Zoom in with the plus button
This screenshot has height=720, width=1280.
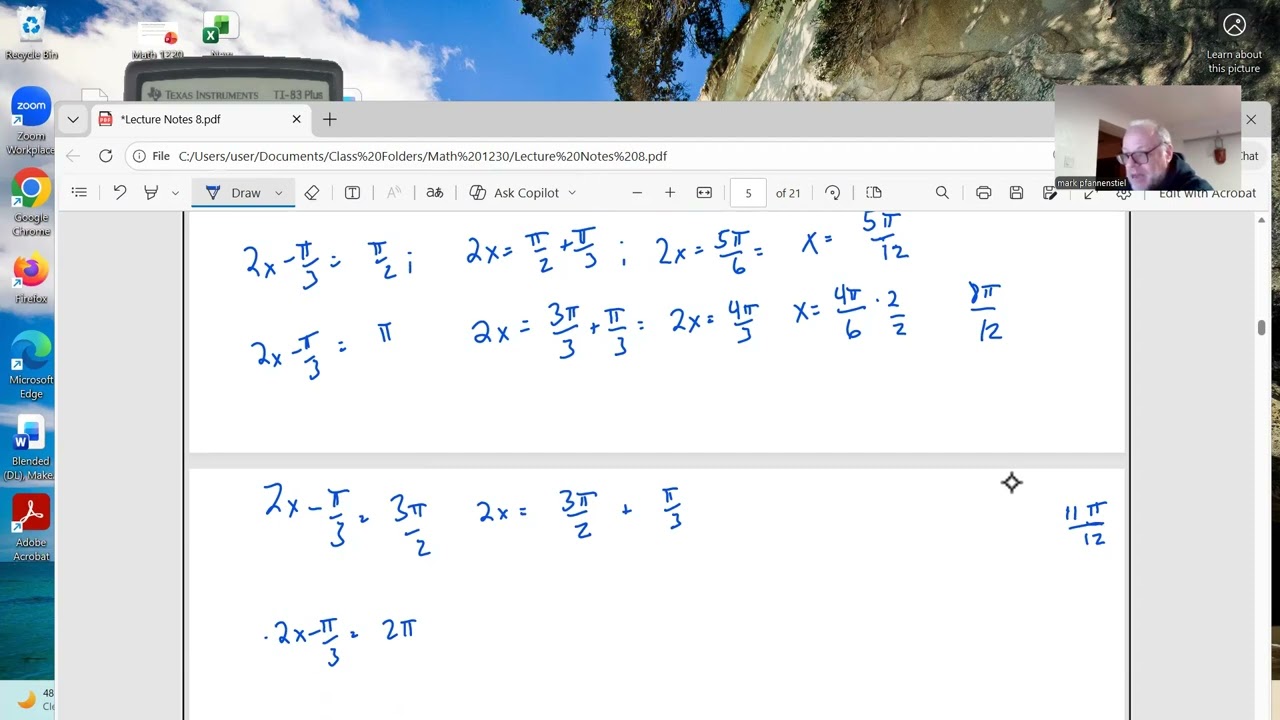click(670, 193)
